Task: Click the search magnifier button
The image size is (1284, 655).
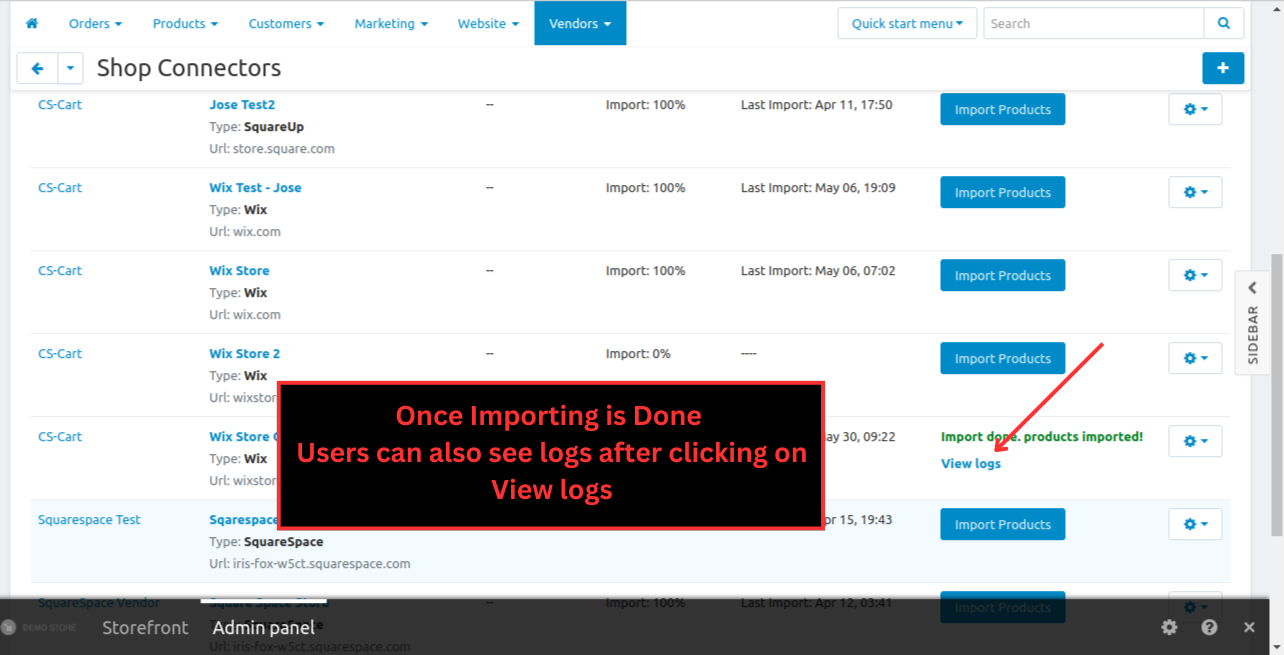Action: (1224, 23)
